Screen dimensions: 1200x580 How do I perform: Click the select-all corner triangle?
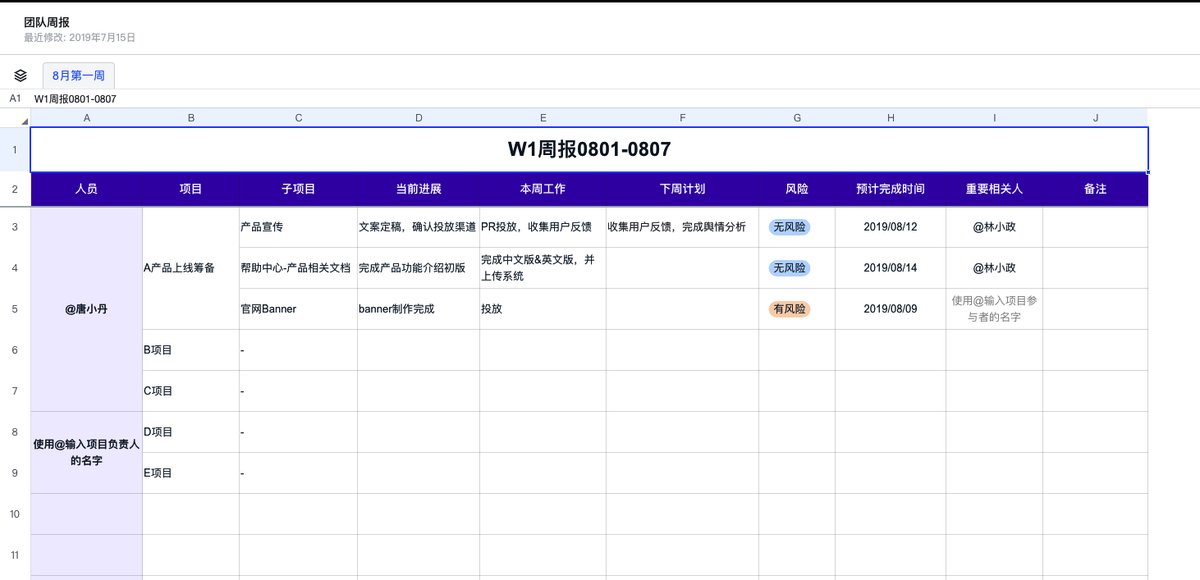(24, 120)
